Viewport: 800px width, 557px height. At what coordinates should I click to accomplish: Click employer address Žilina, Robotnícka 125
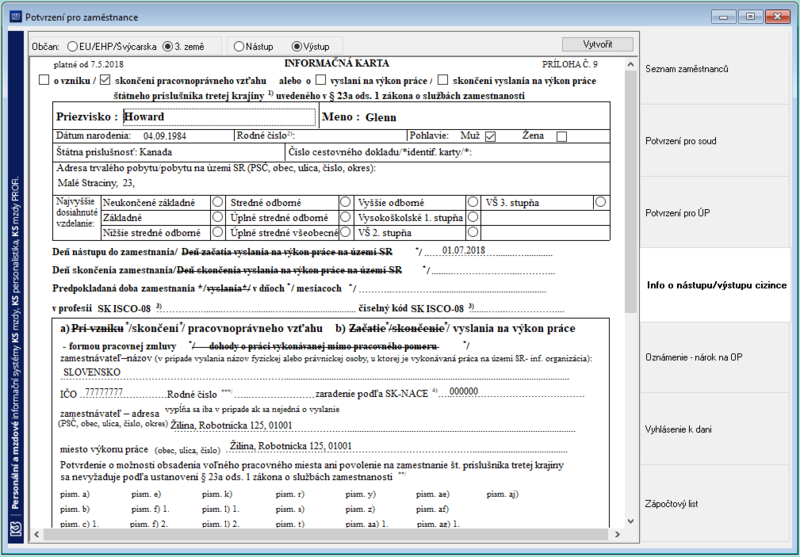point(232,425)
